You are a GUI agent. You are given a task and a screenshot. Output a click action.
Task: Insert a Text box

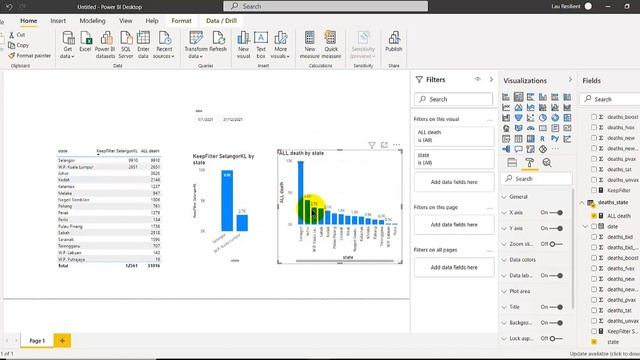click(261, 44)
